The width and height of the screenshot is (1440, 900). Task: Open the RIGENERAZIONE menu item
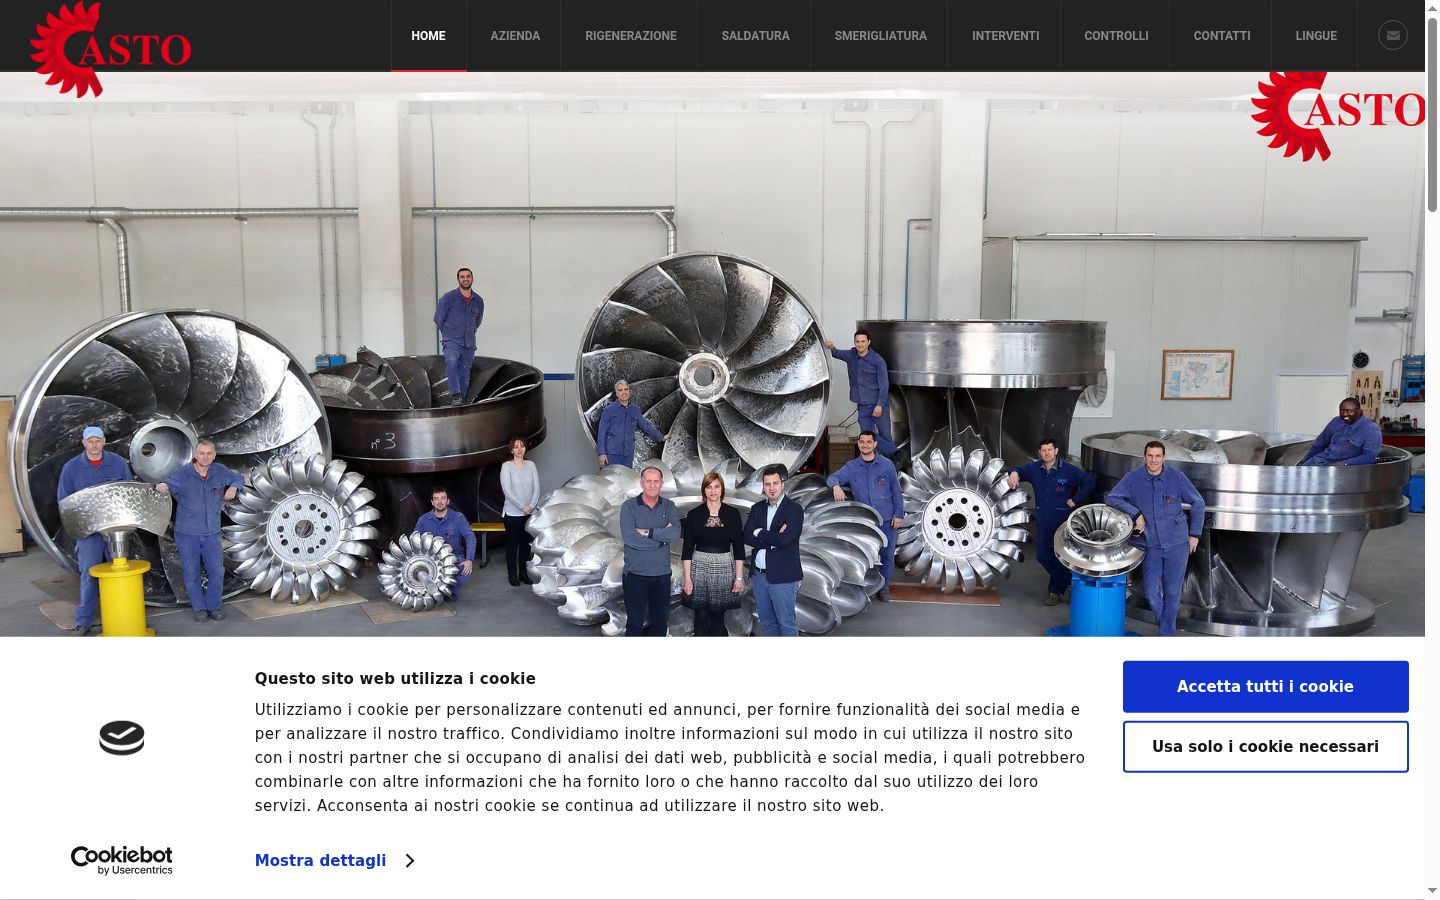coord(631,36)
